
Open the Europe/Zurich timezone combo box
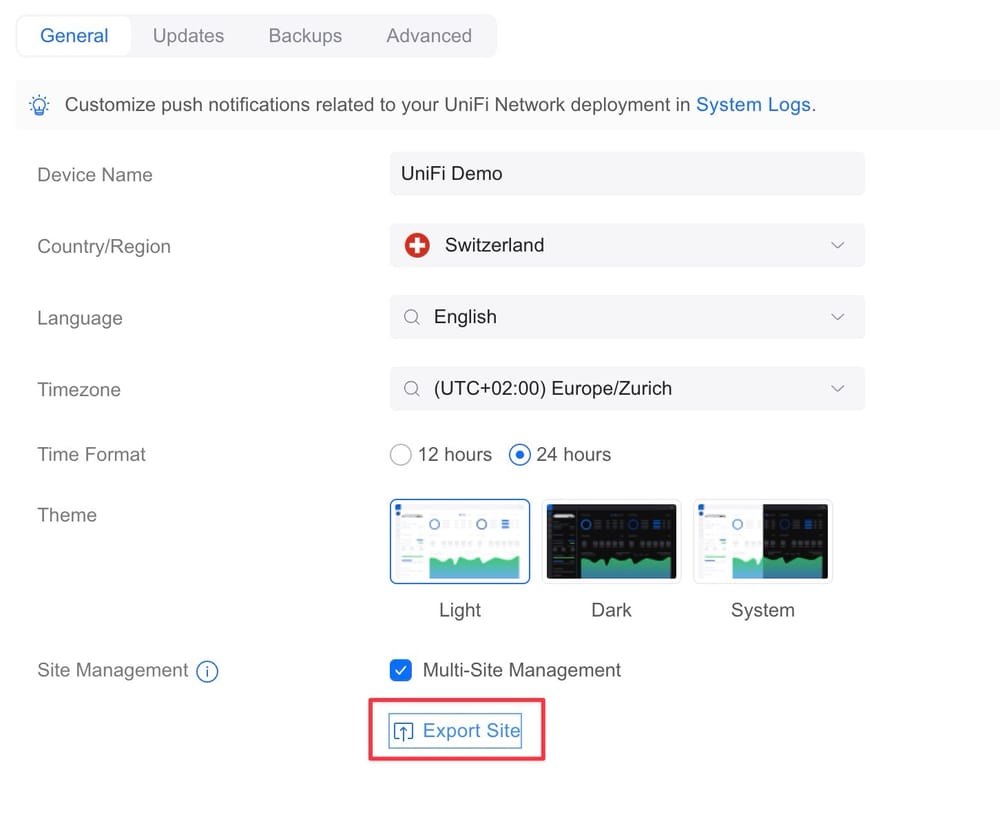point(627,388)
